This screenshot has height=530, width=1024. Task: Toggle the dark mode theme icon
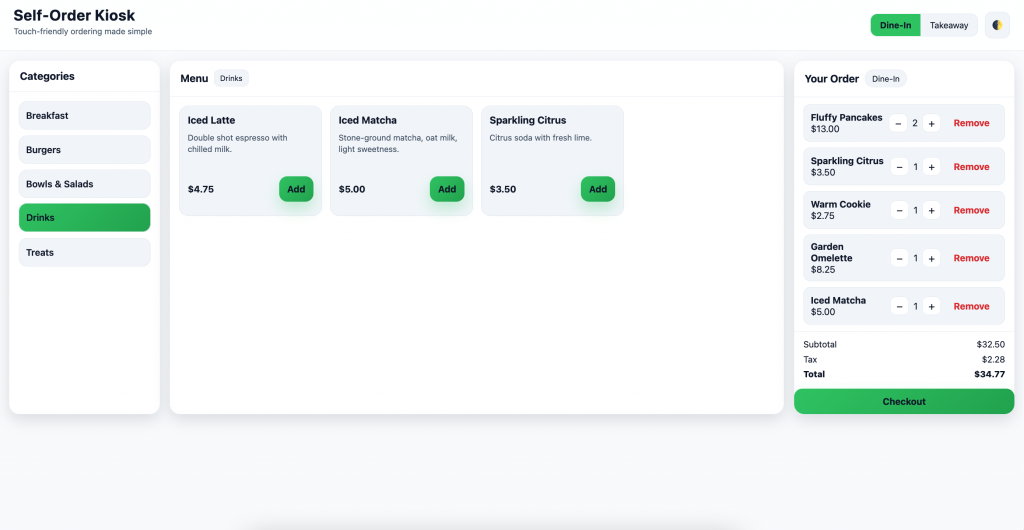click(997, 25)
